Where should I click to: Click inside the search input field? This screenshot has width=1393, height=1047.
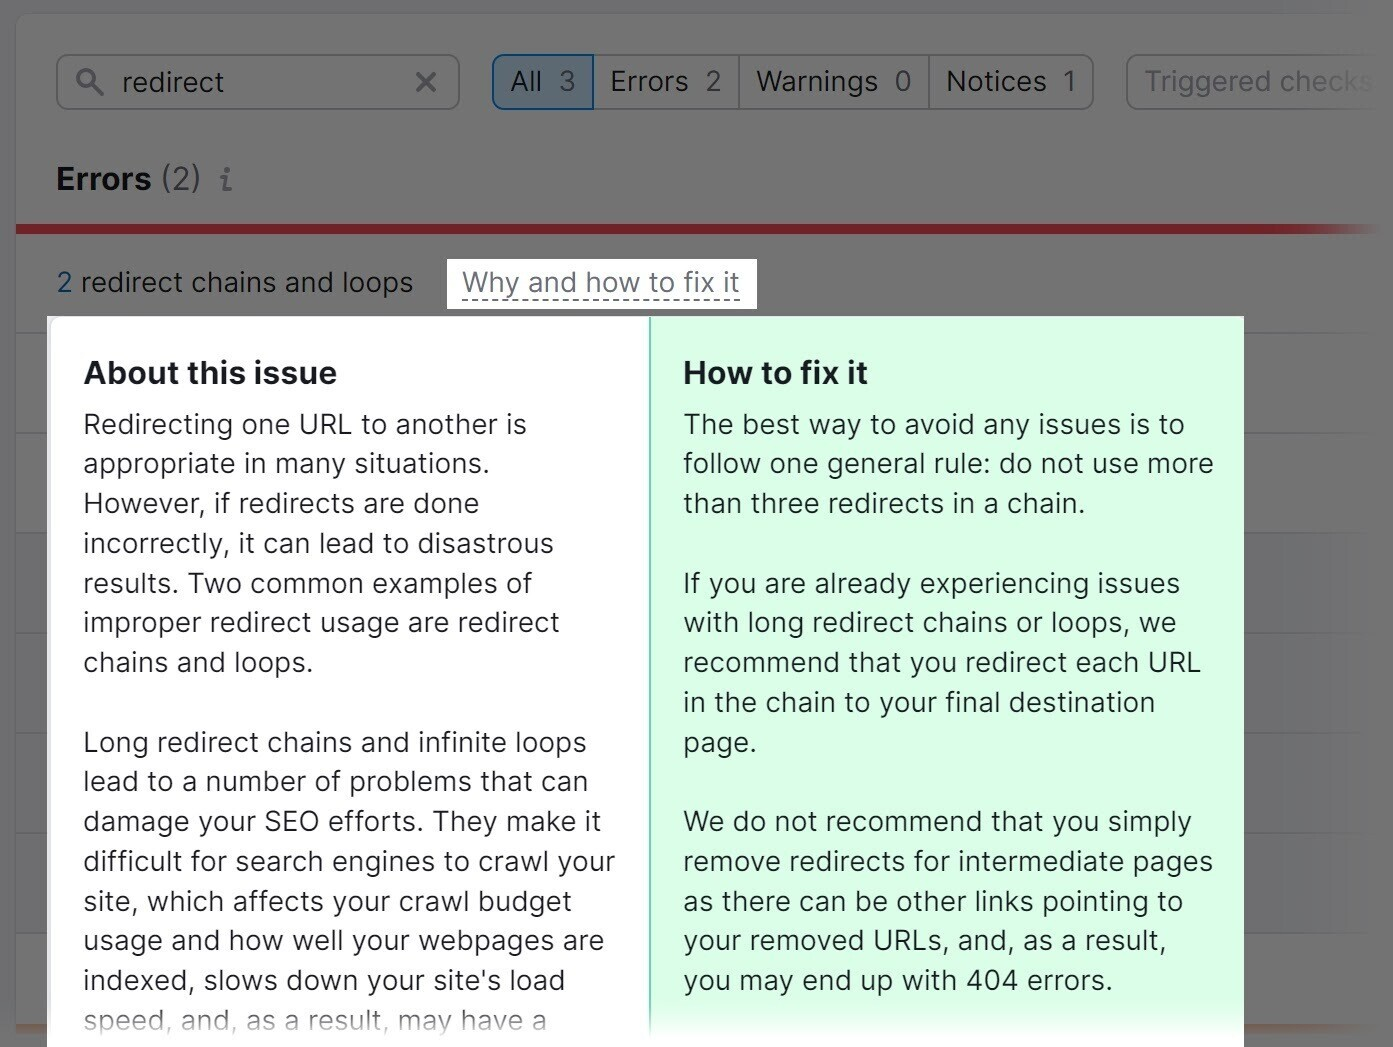click(x=250, y=82)
